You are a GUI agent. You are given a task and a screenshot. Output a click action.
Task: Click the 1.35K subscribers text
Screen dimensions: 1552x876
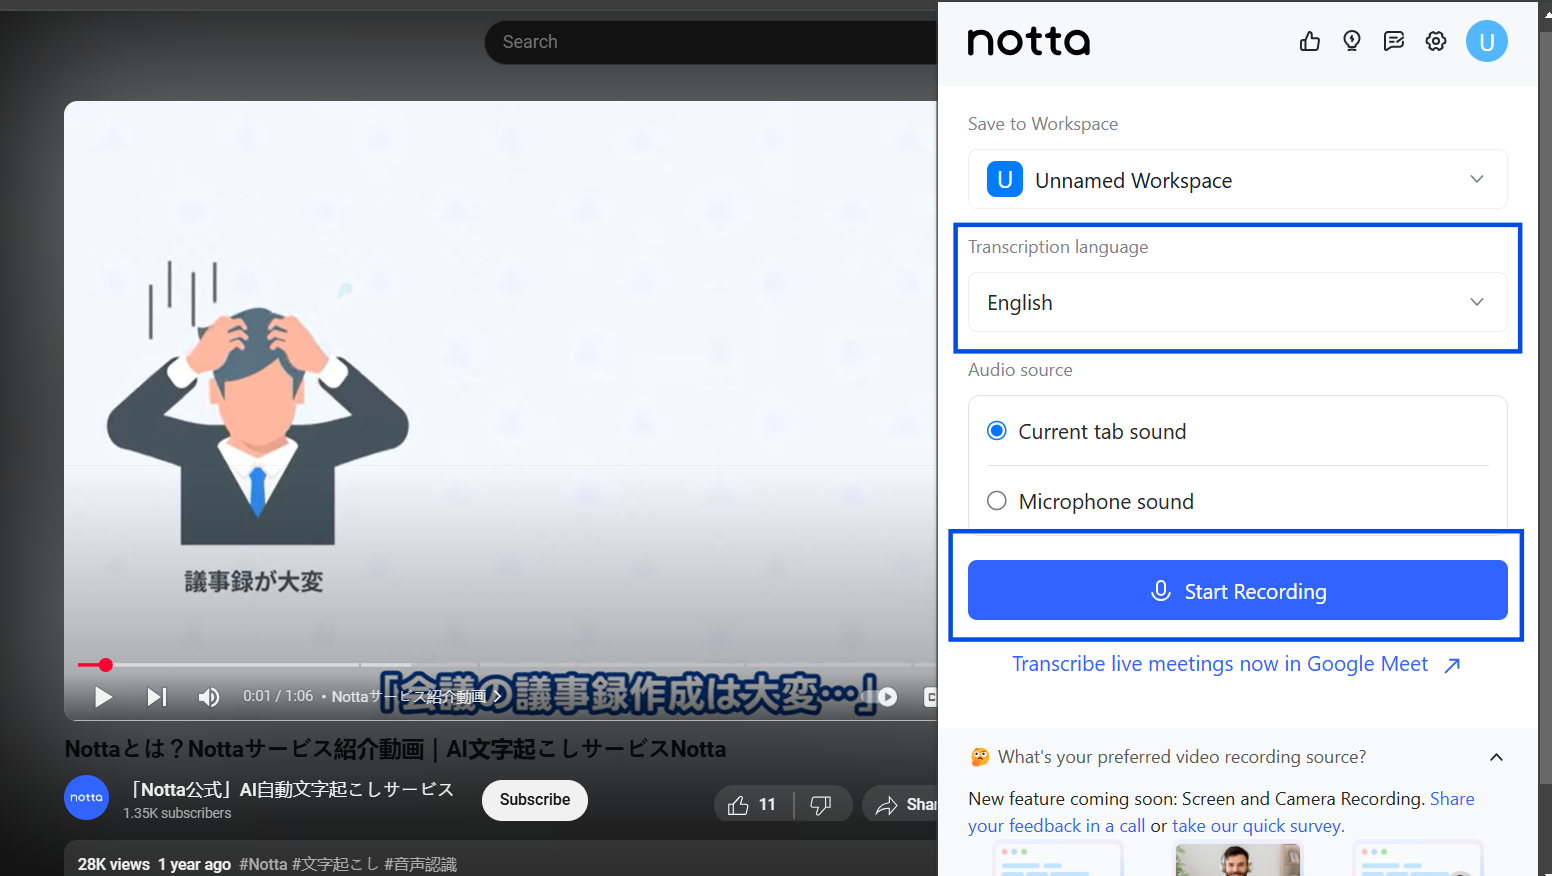click(x=177, y=813)
